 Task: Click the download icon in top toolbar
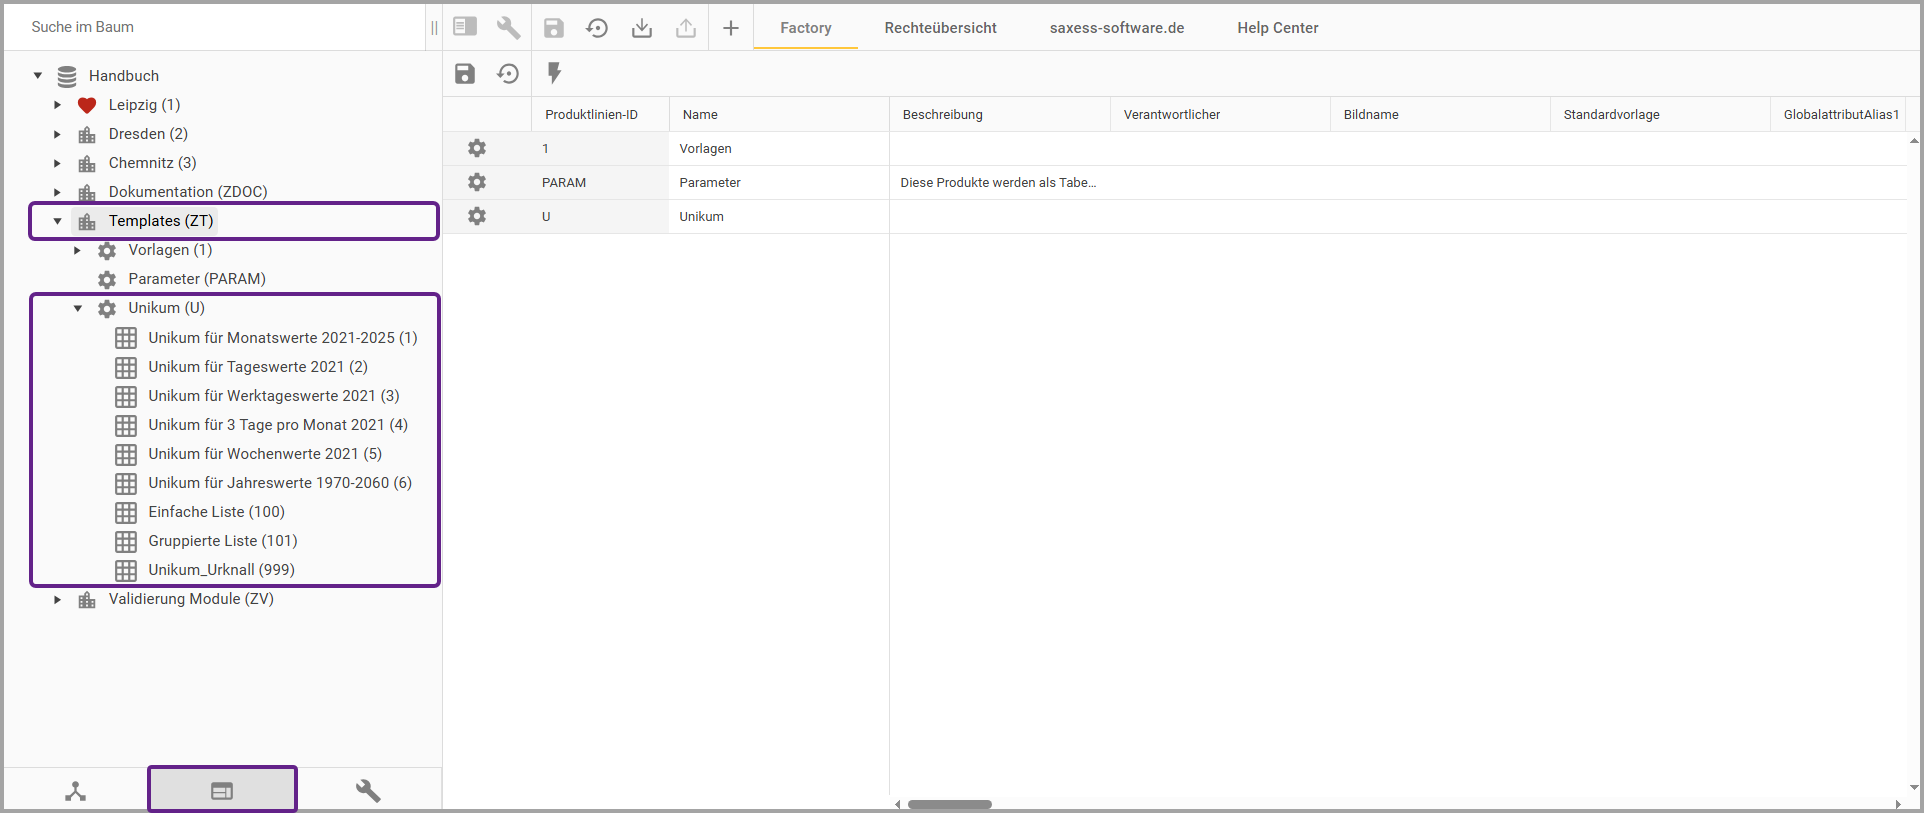642,28
